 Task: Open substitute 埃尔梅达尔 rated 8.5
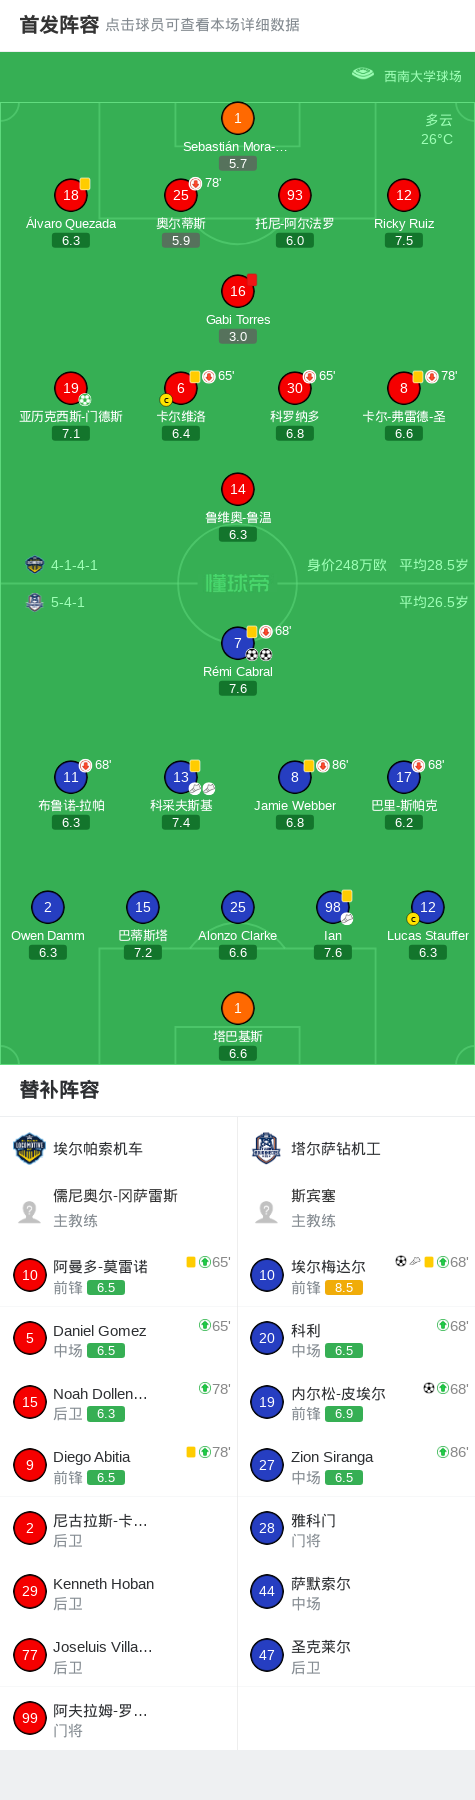coord(356,1275)
